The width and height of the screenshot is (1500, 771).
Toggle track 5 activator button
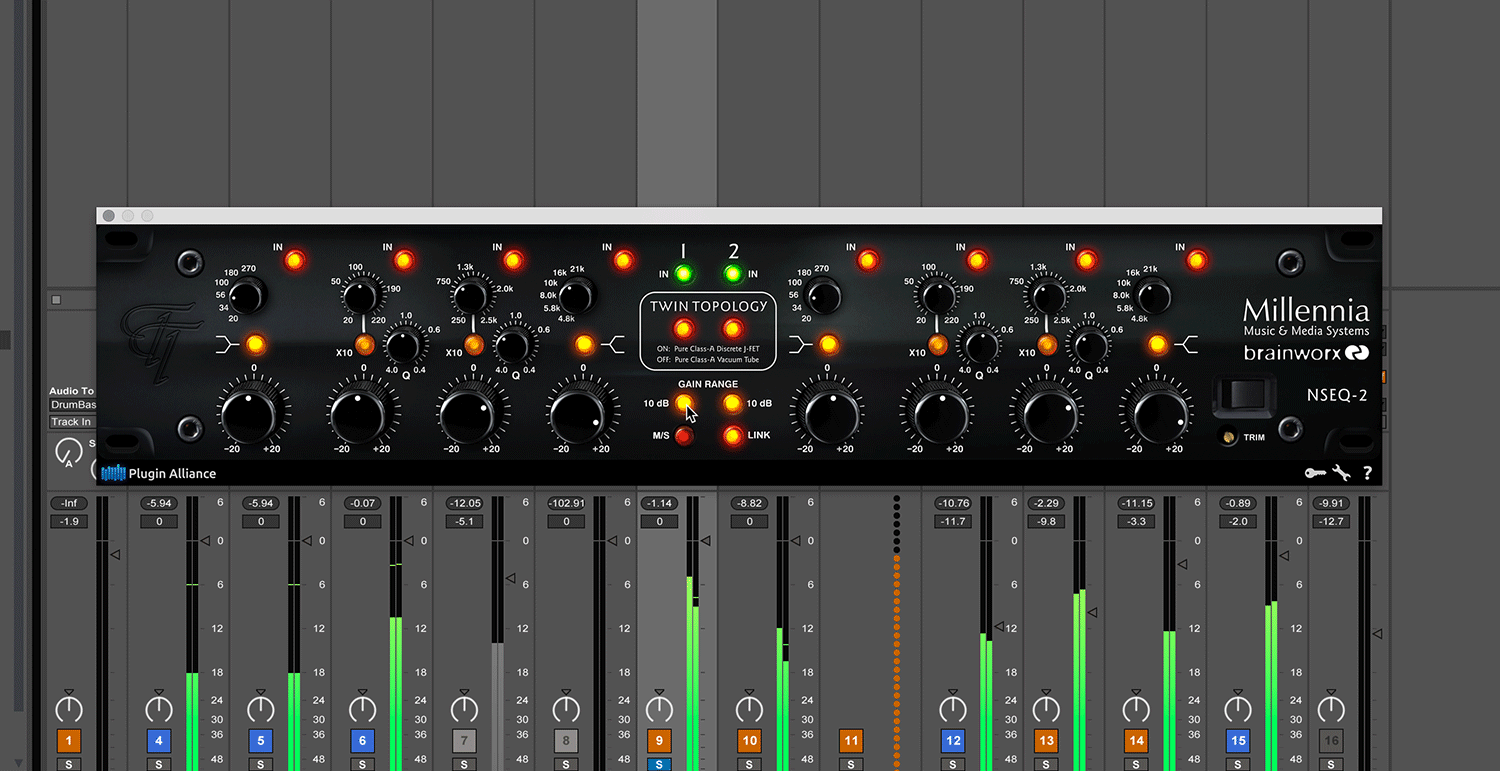click(x=261, y=741)
